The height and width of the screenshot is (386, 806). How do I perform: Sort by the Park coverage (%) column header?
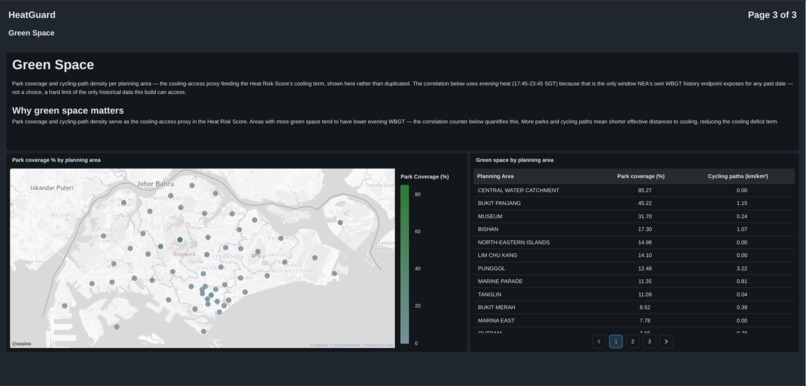coord(640,176)
